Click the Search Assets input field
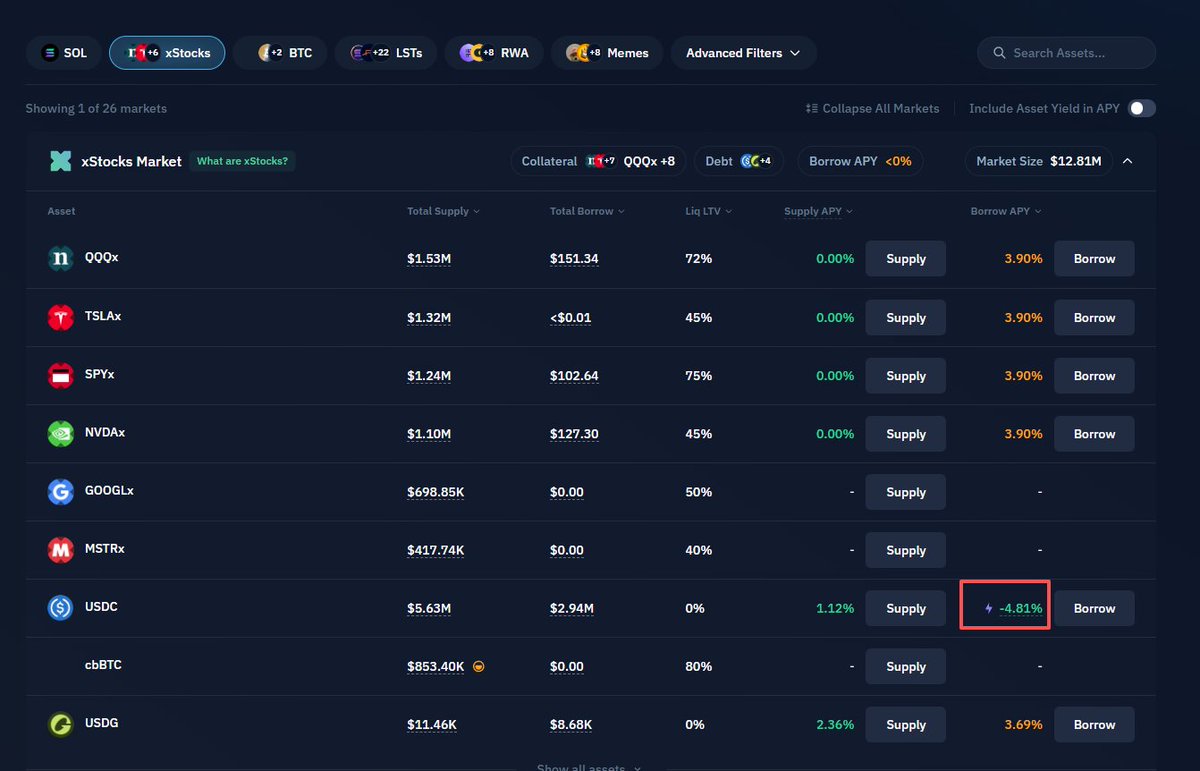1200x771 pixels. pyautogui.click(x=1066, y=53)
